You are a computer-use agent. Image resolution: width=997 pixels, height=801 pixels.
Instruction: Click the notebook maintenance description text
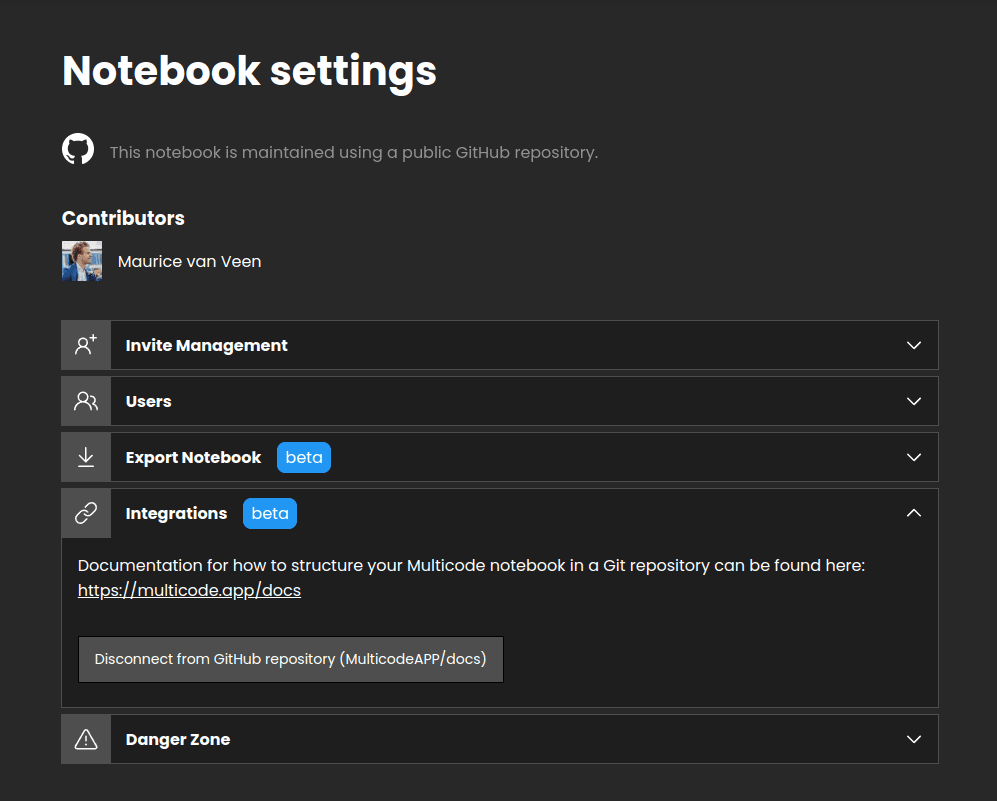point(353,152)
